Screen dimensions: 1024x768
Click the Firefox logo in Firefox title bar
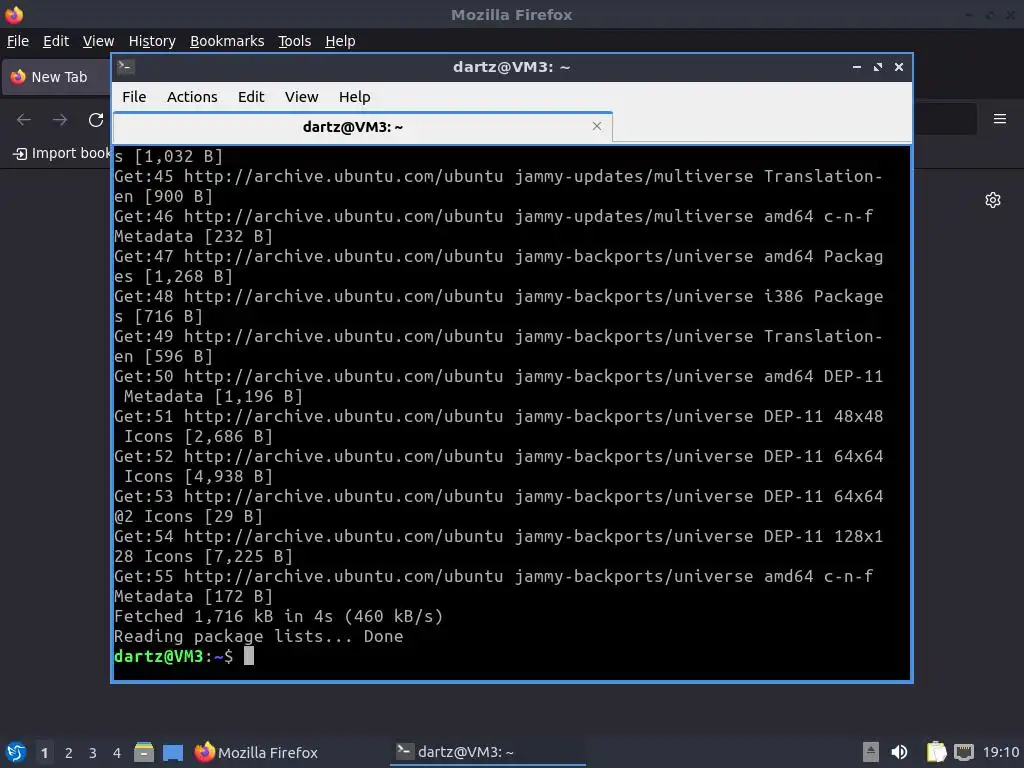[x=14, y=14]
